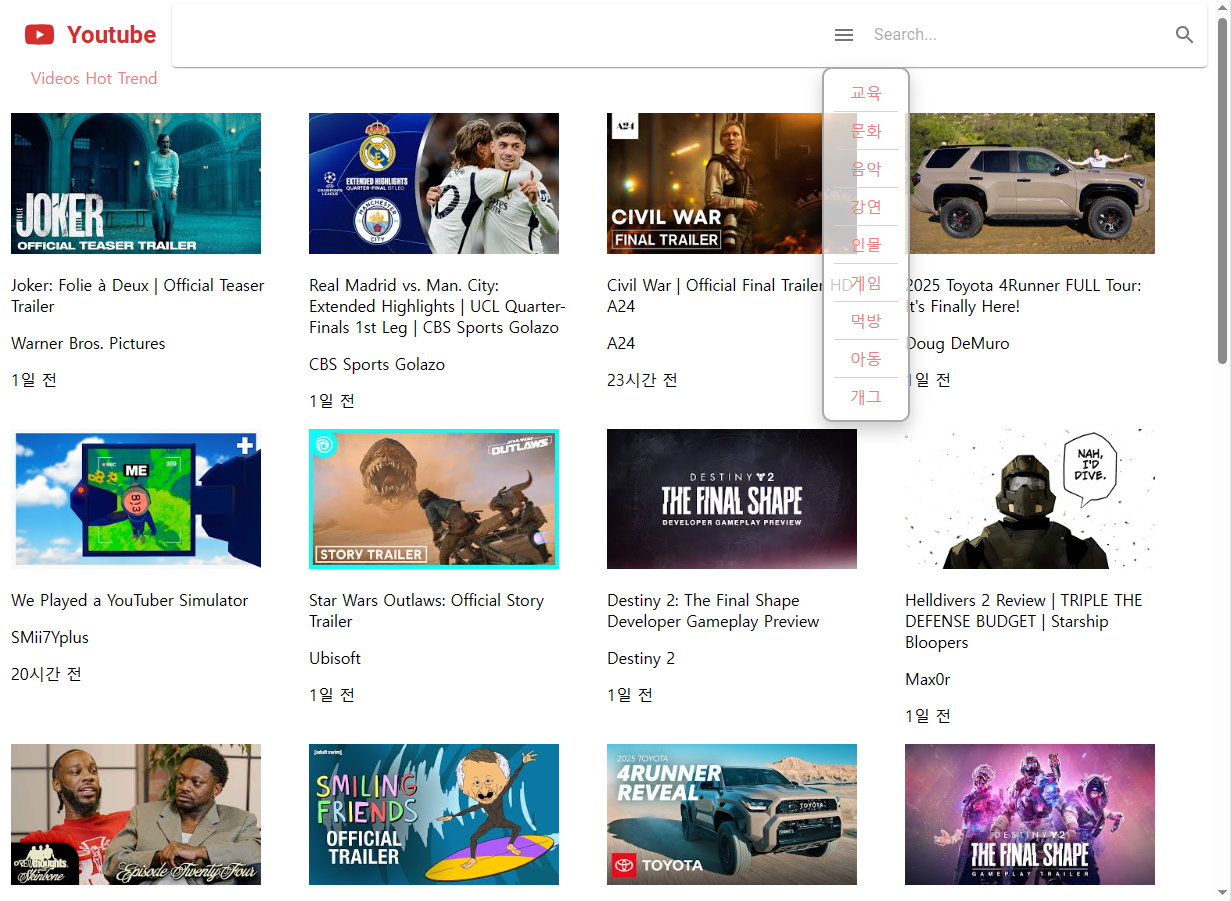The height and width of the screenshot is (901, 1231).
Task: Click the scrollbar down arrow
Action: (1222, 892)
